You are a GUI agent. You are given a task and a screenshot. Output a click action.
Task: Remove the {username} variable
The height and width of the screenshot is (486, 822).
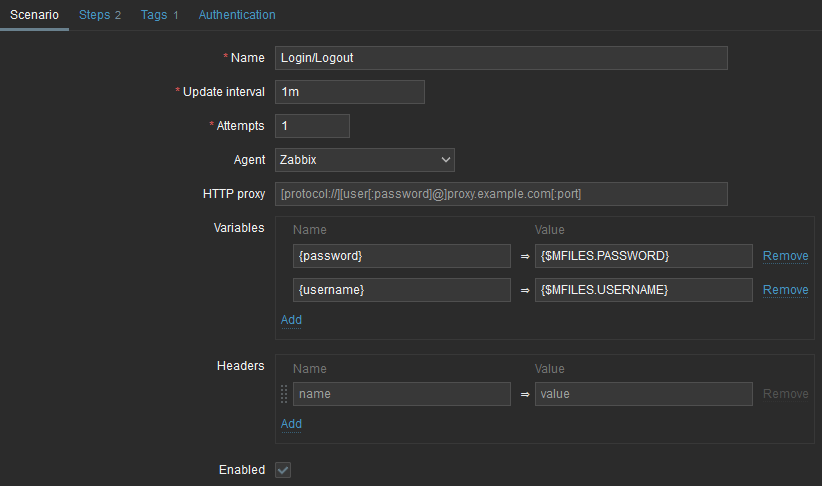[785, 290]
